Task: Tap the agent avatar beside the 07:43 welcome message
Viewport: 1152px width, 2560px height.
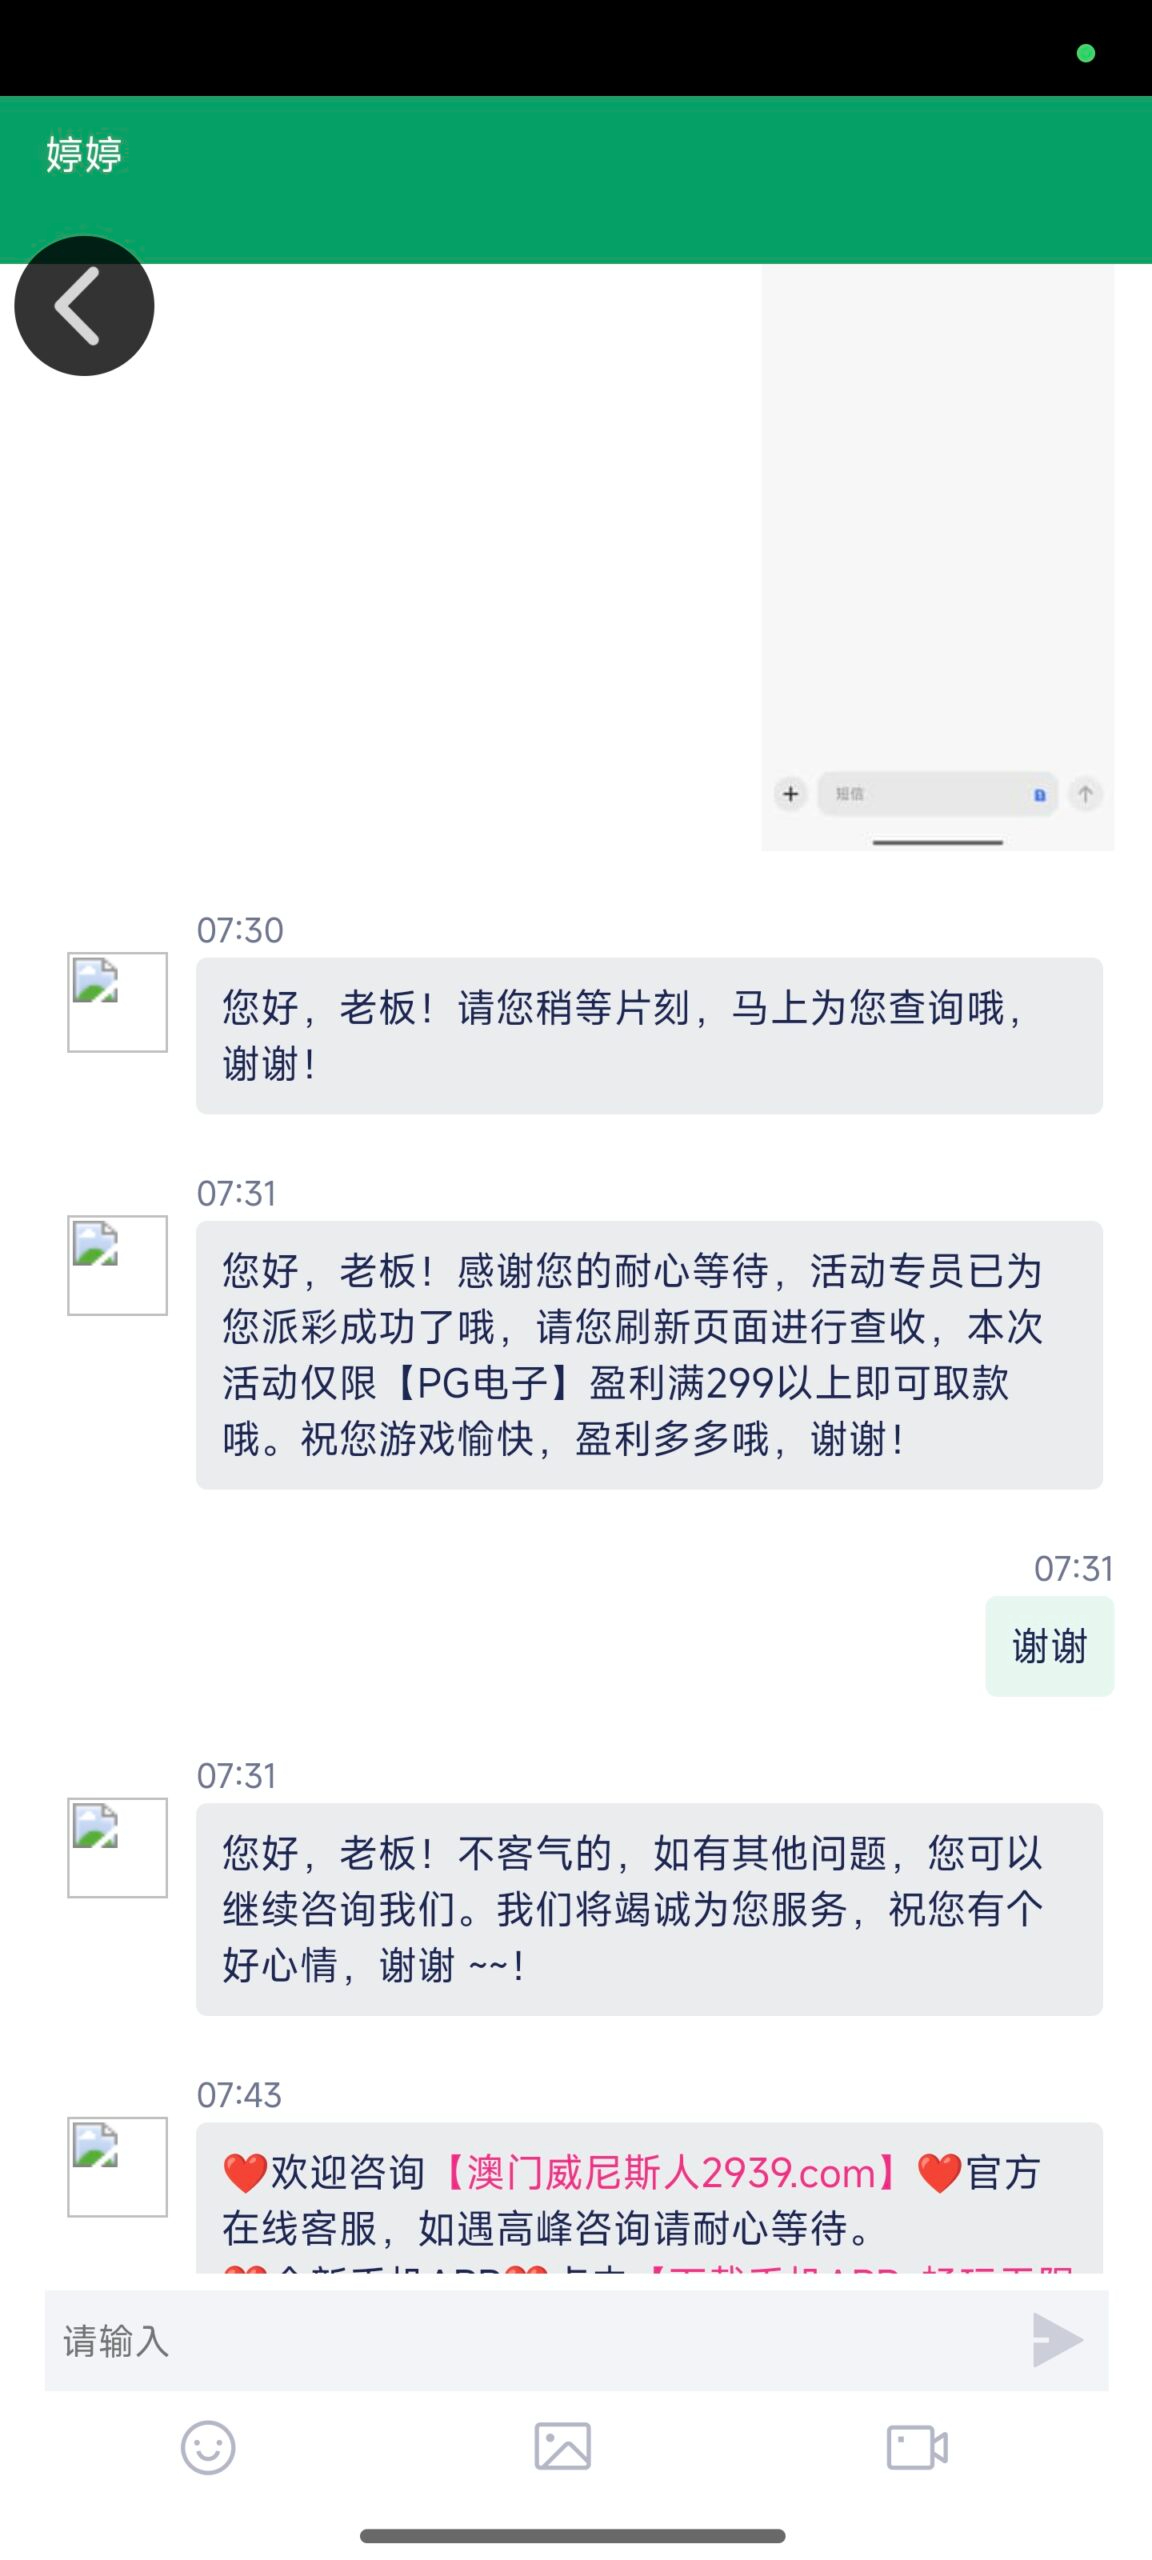Action: (x=117, y=2166)
